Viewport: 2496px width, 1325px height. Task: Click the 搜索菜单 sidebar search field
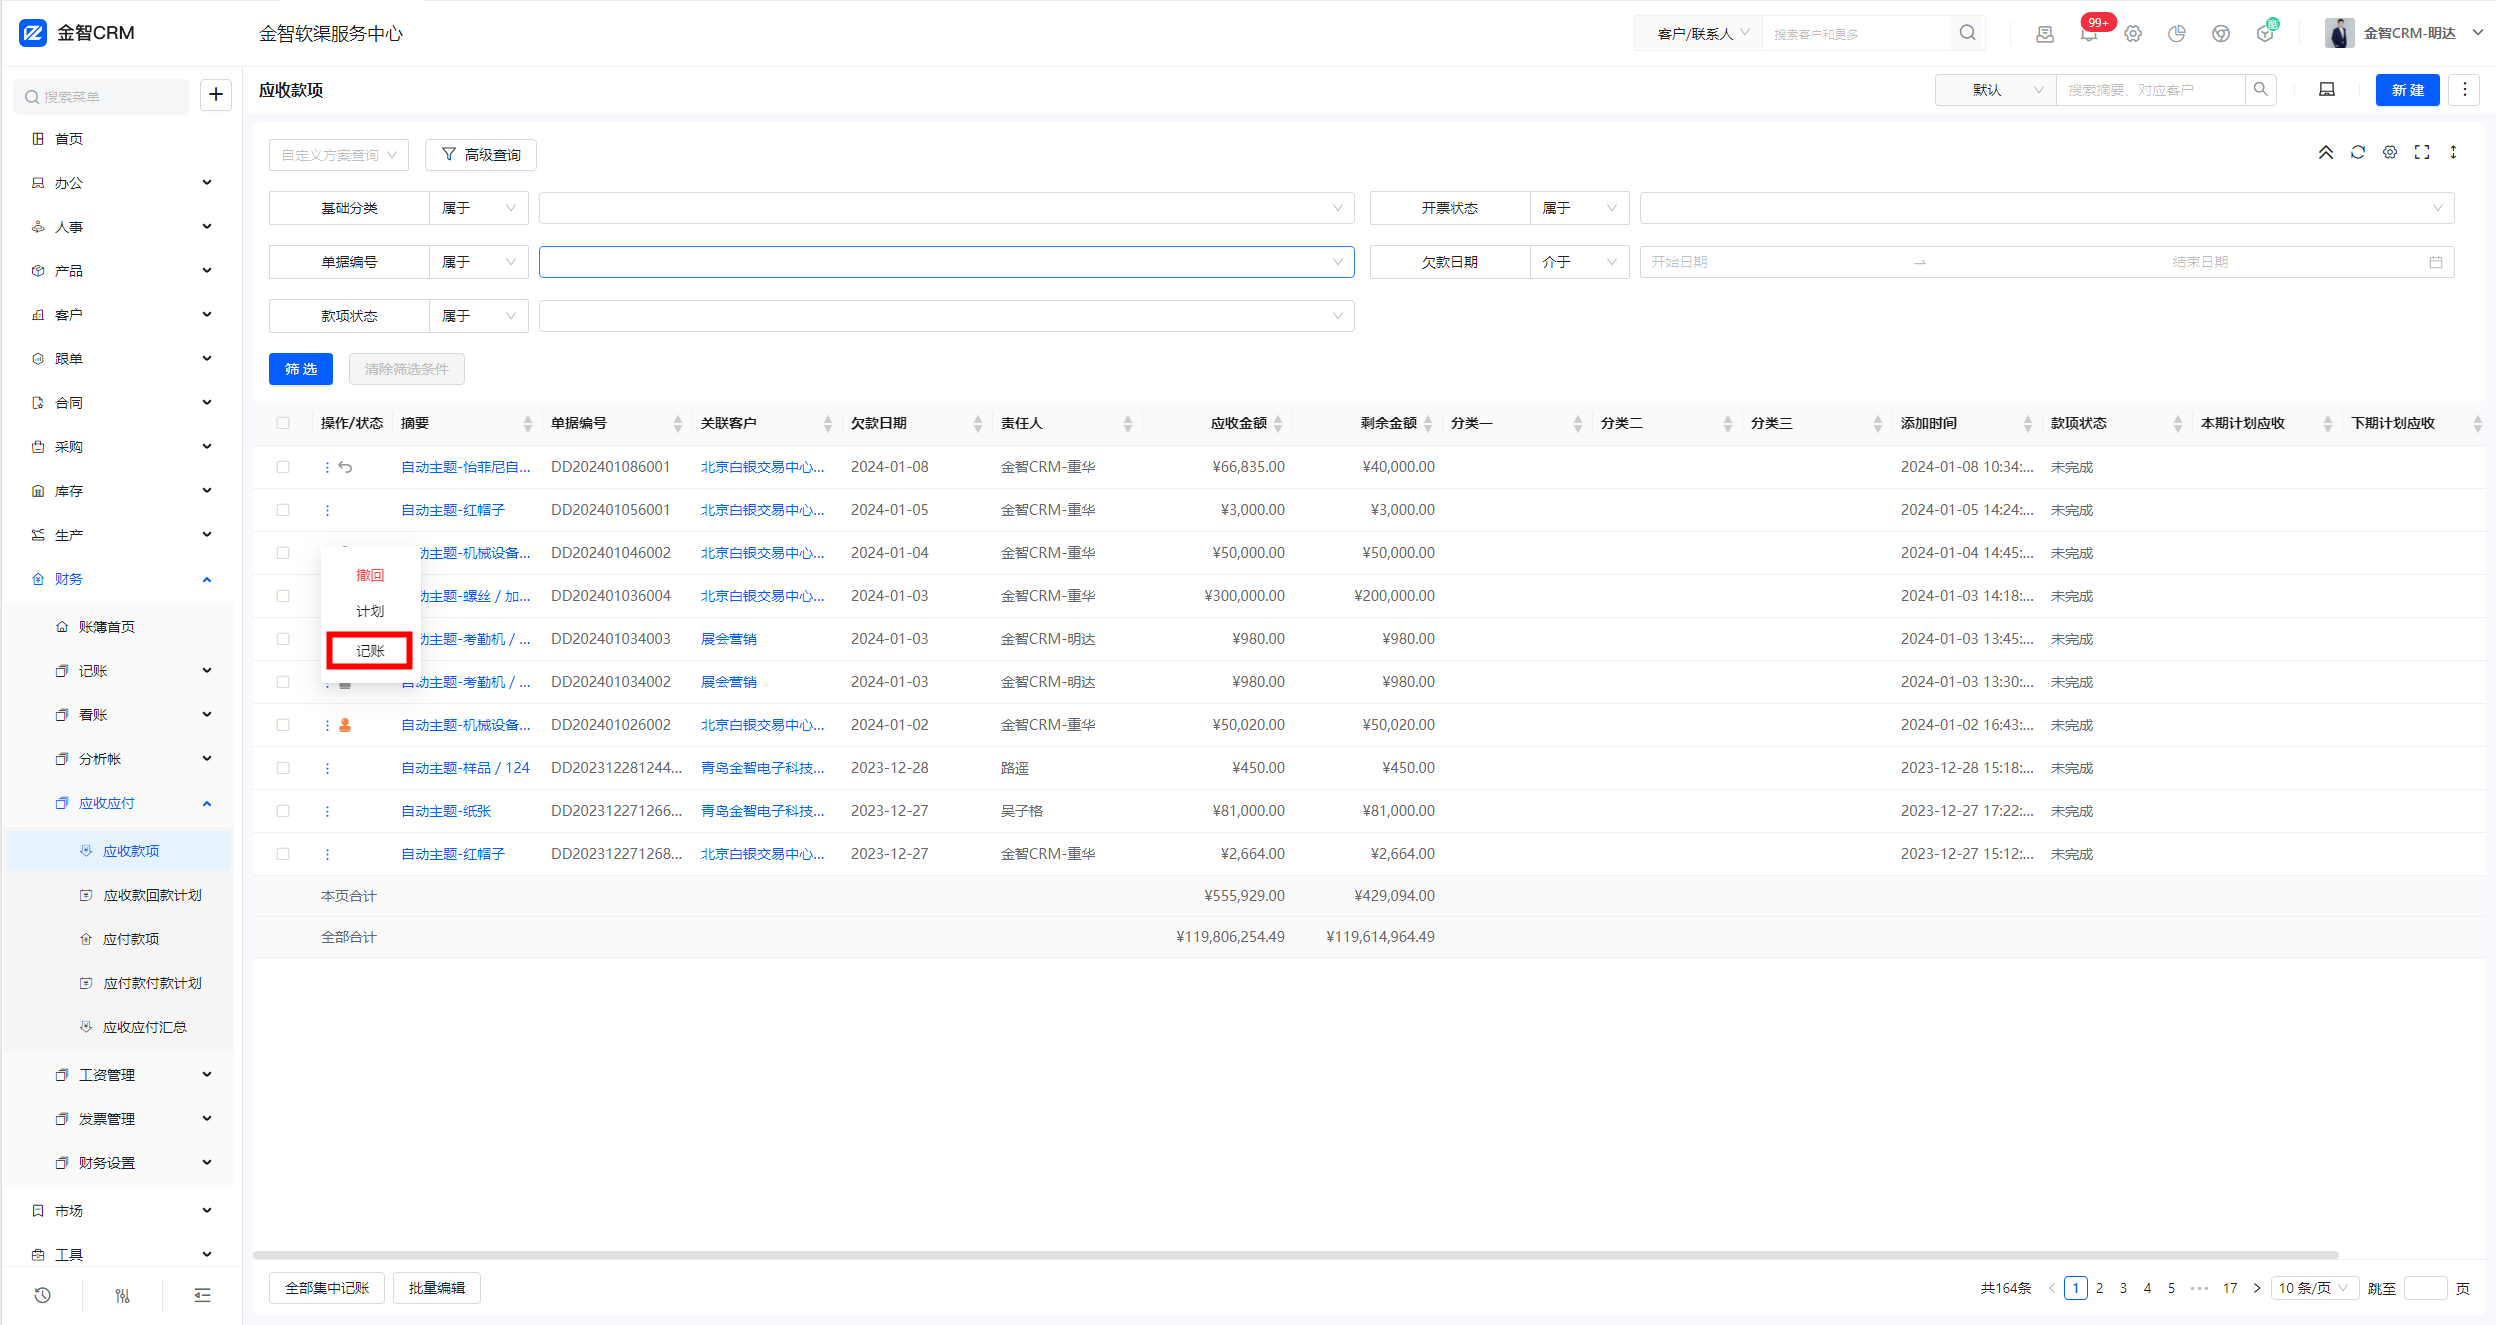click(101, 97)
